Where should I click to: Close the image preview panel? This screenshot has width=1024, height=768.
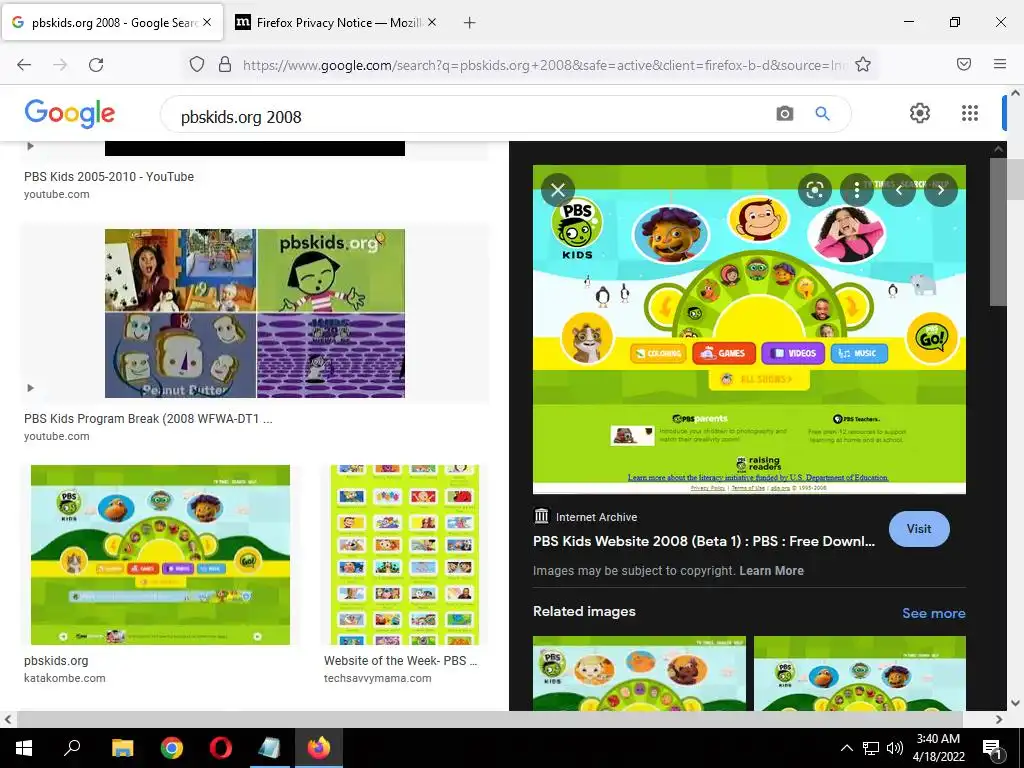click(558, 190)
